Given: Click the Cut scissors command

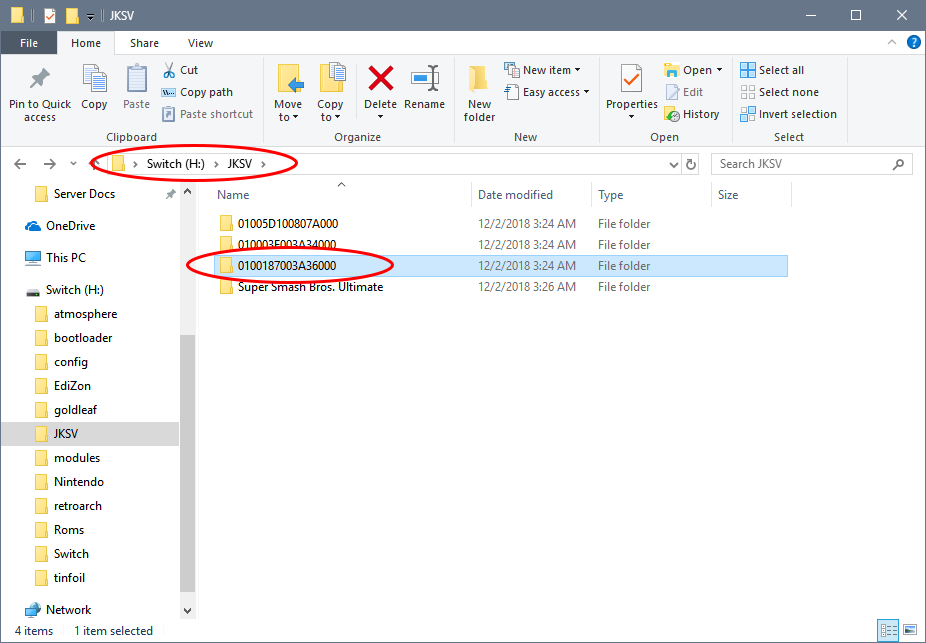Looking at the screenshot, I should tap(180, 70).
